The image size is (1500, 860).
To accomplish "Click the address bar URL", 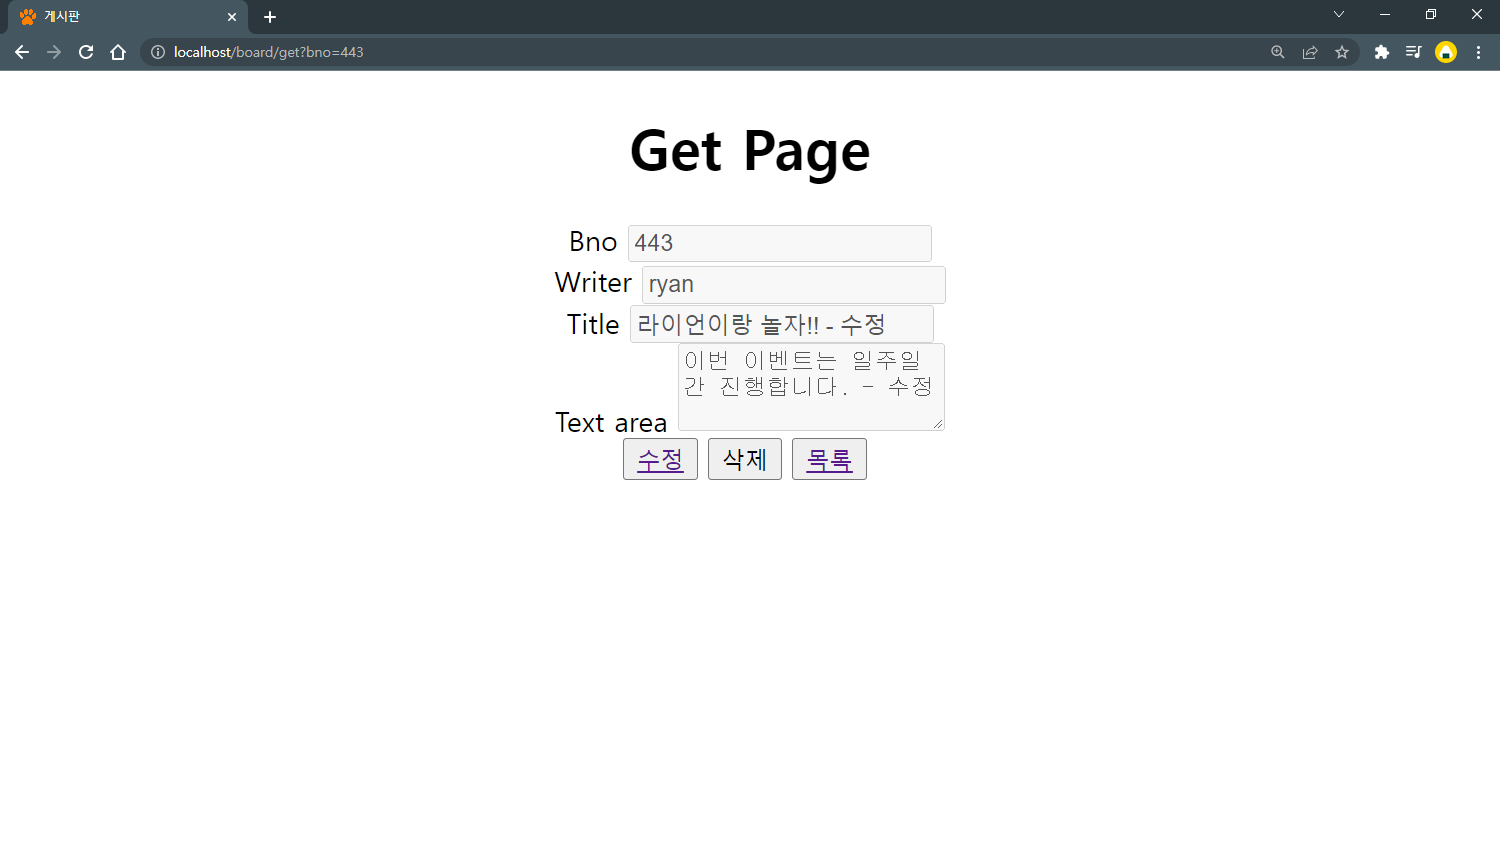I will [x=268, y=52].
